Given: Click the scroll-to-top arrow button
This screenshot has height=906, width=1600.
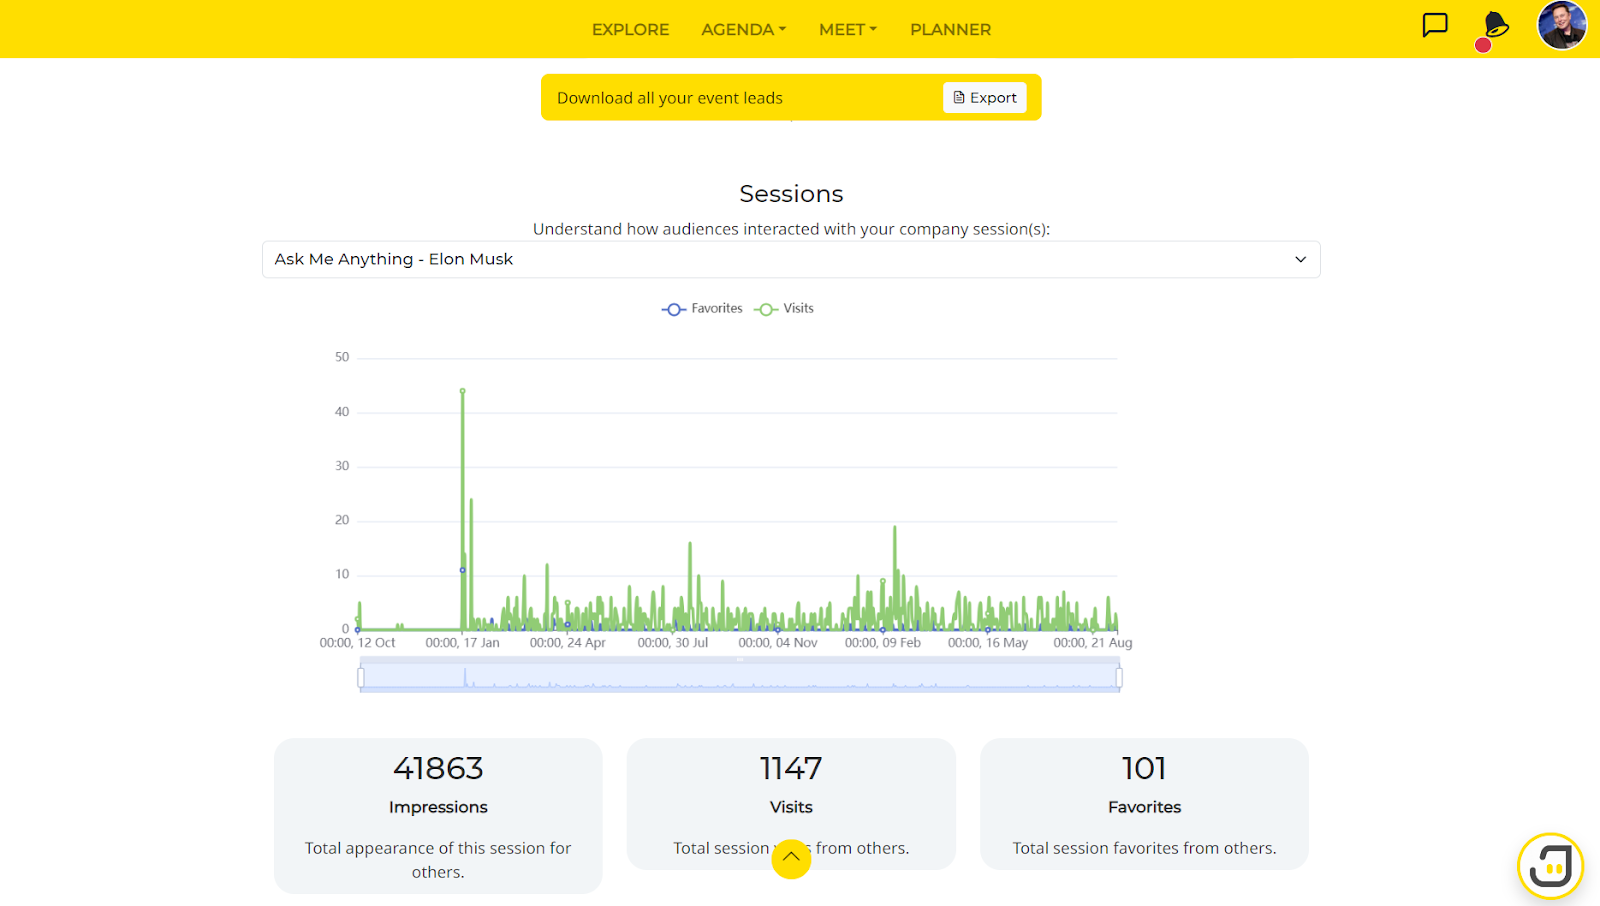Looking at the screenshot, I should (x=791, y=858).
